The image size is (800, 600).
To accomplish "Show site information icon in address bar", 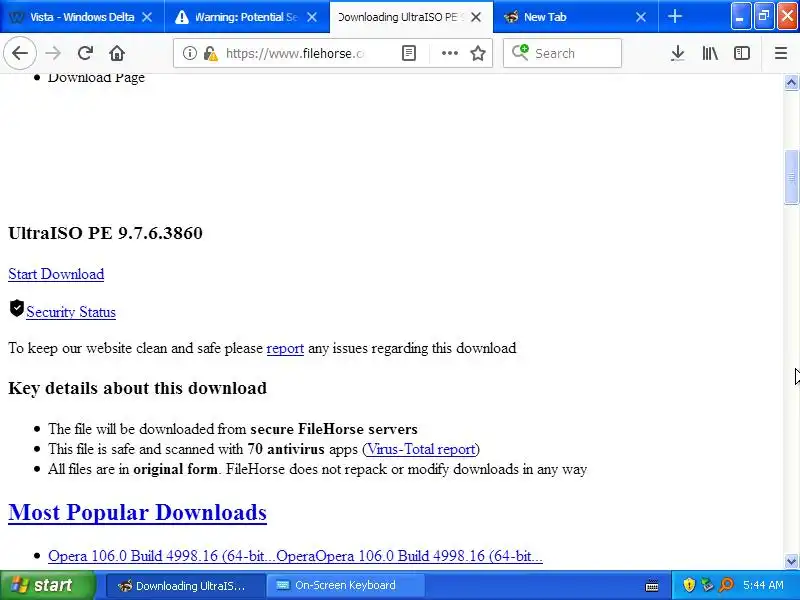I will pyautogui.click(x=189, y=53).
